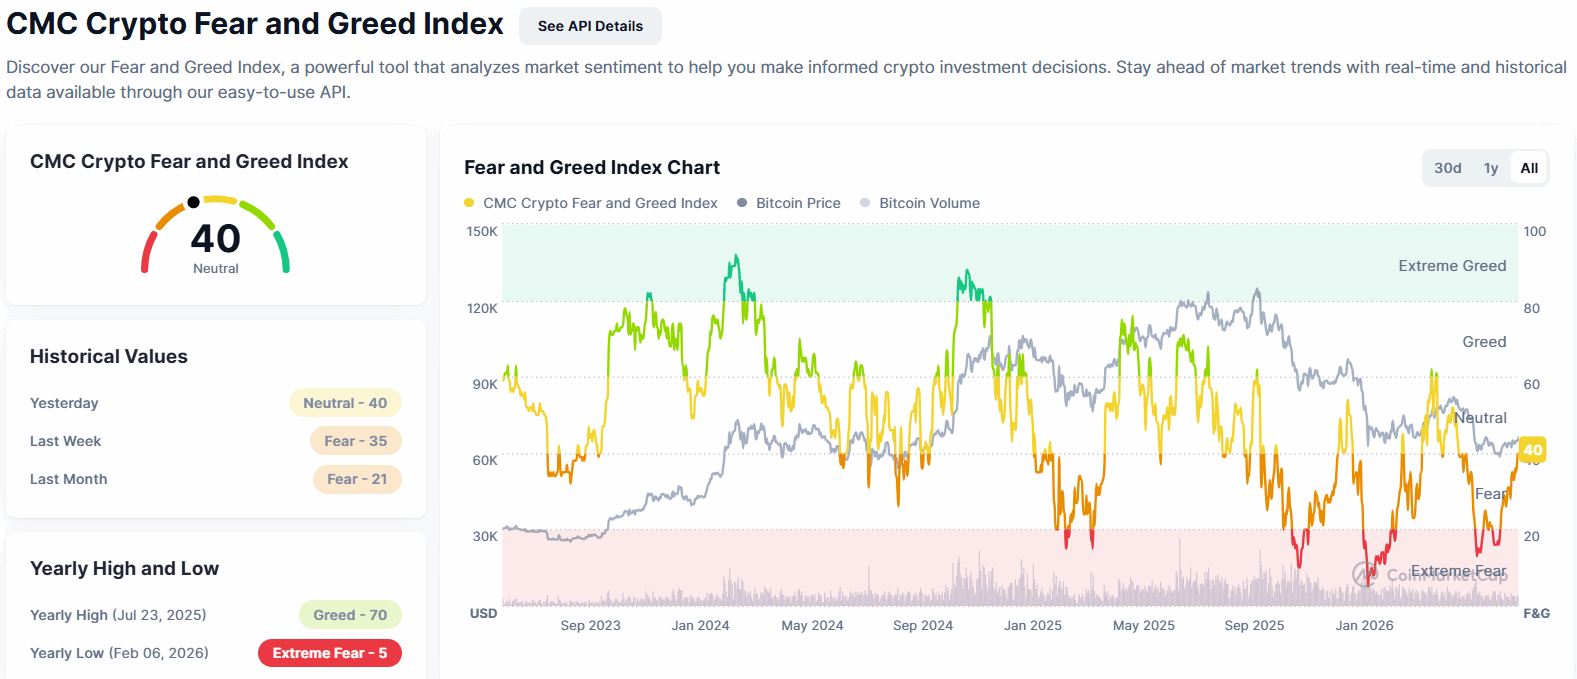Screen dimensions: 1577x679
Task: Click the Last Month Fear - 21 badge
Action: click(x=357, y=479)
